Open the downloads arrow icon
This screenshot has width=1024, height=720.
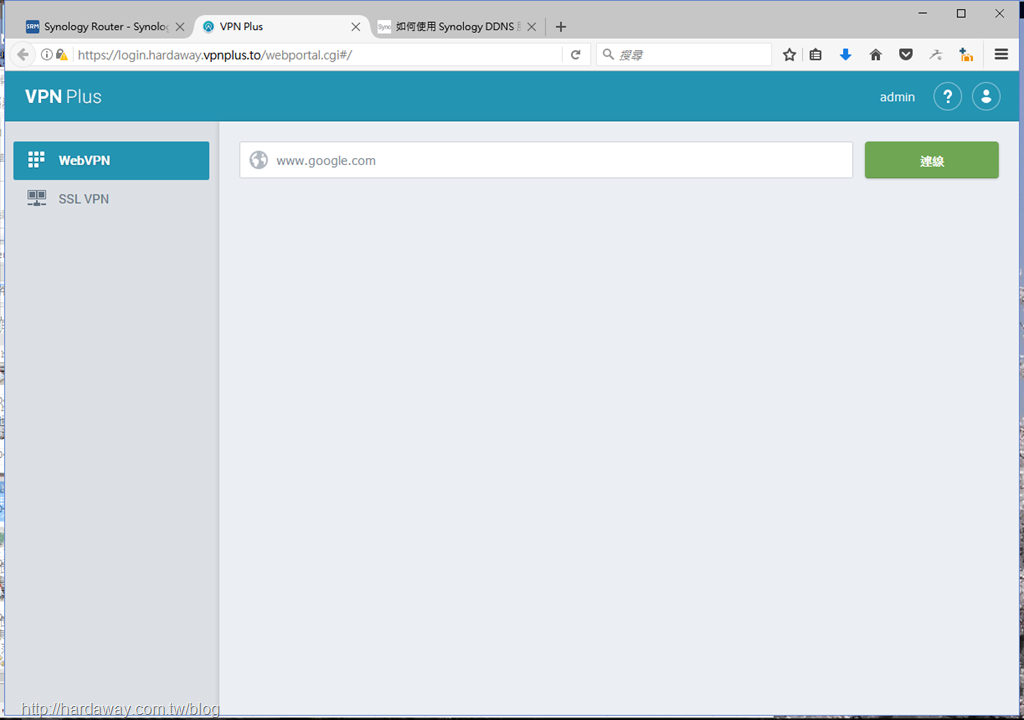(846, 55)
